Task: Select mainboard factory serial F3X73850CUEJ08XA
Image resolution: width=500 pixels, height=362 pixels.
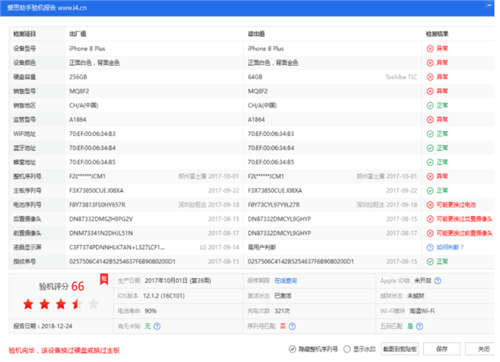Action: [x=96, y=191]
